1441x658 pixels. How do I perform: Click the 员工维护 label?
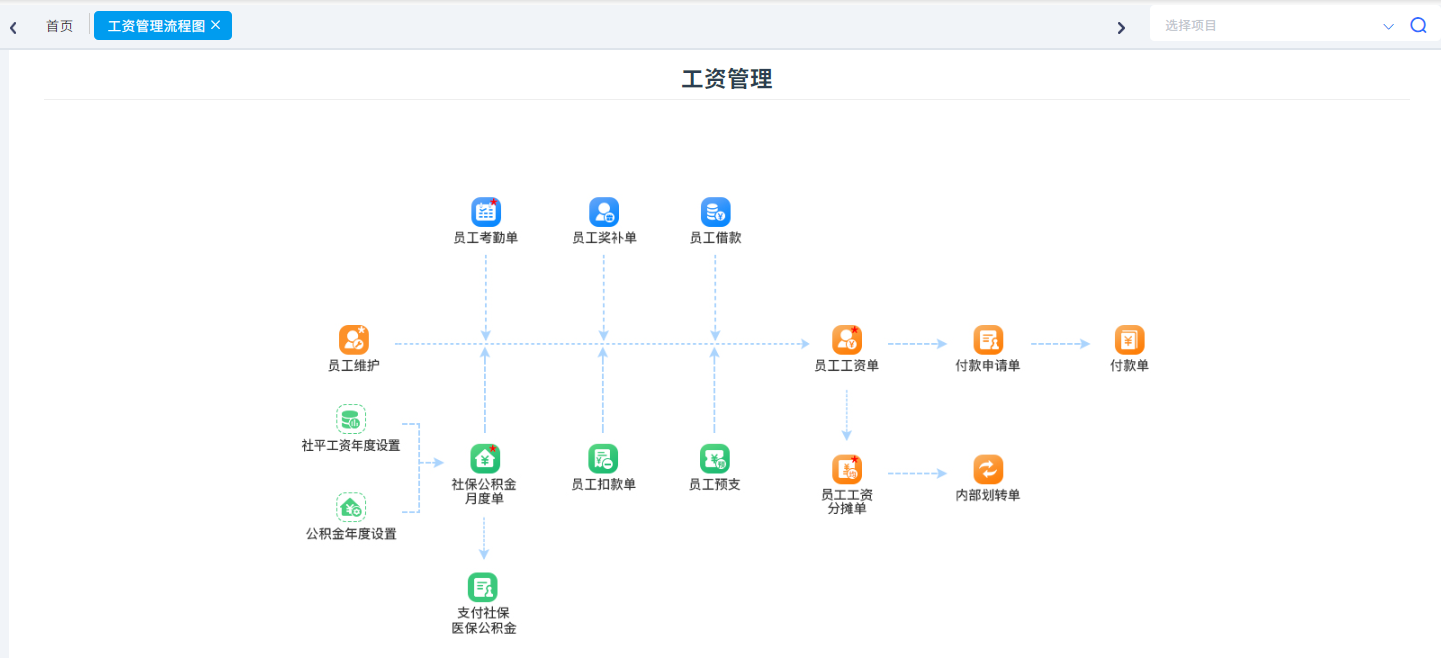pos(354,366)
